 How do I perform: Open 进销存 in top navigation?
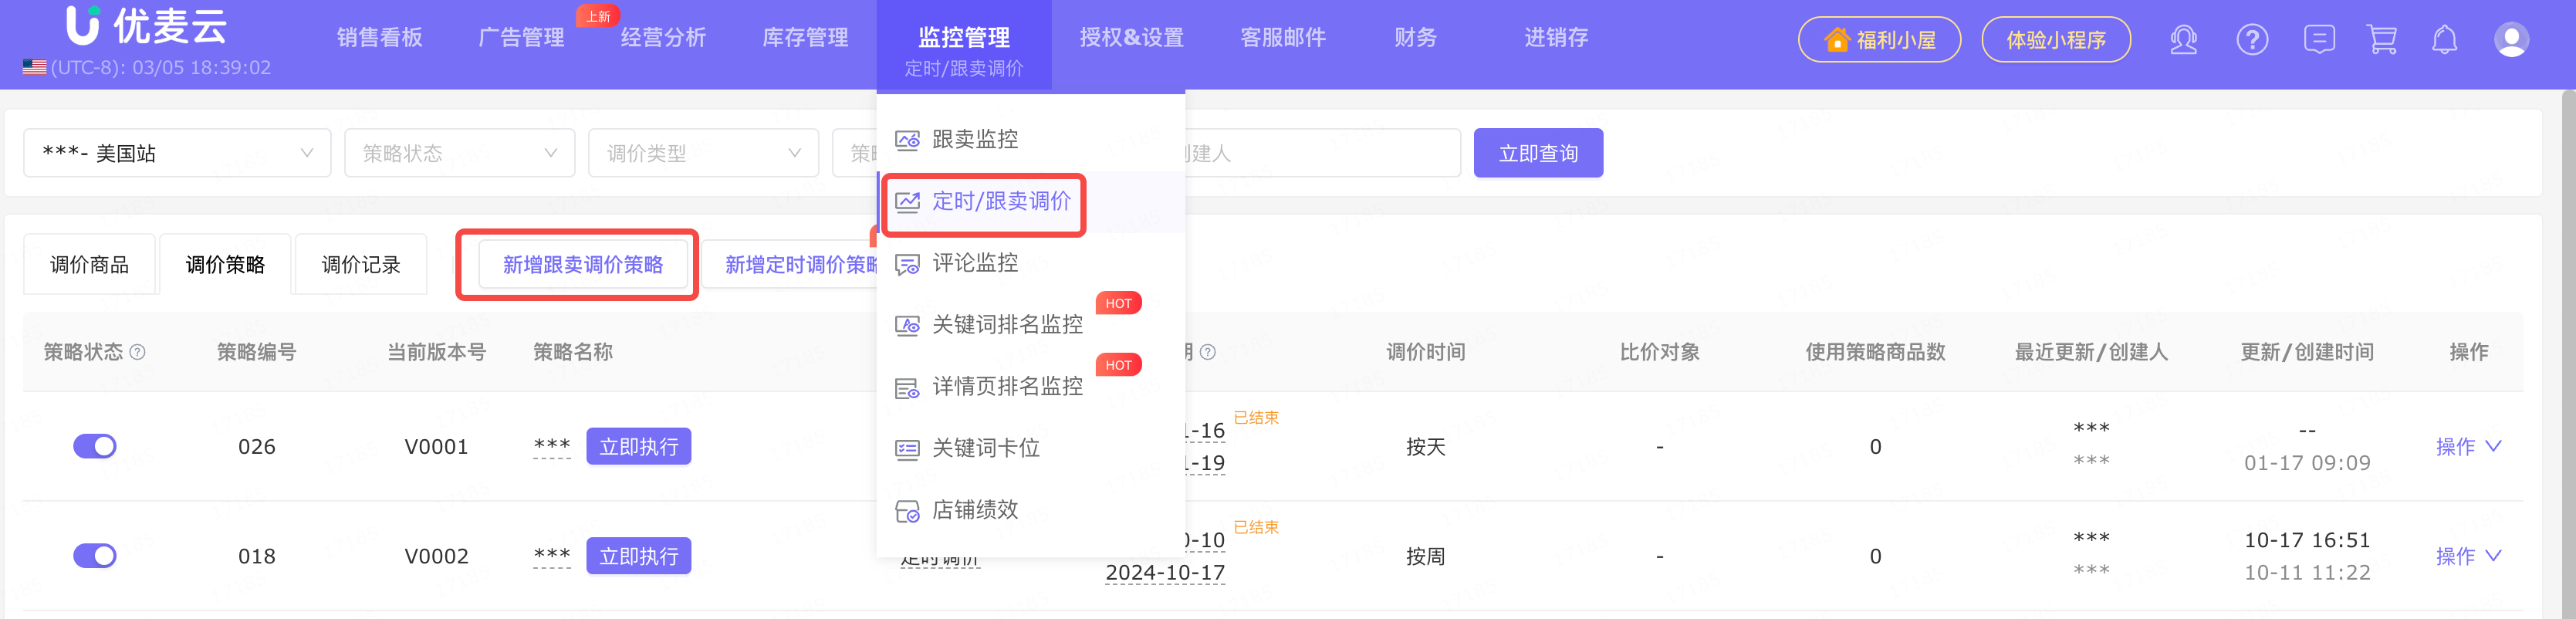pos(1556,38)
